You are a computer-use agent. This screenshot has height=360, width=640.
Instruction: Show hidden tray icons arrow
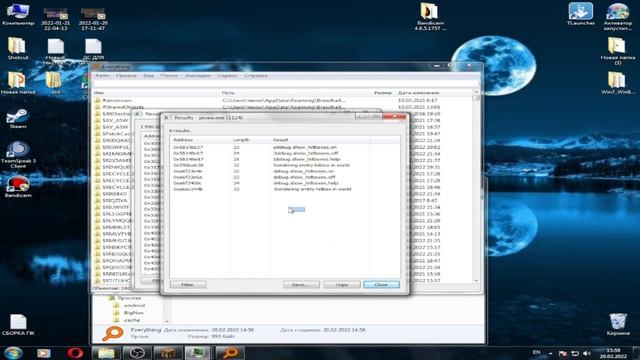tap(550, 353)
